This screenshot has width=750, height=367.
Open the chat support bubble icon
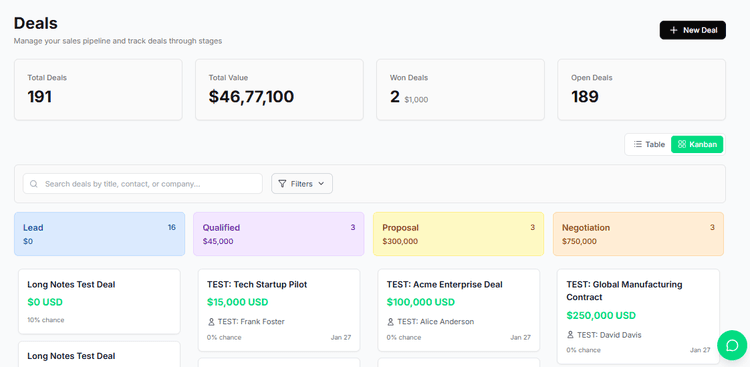pos(732,345)
